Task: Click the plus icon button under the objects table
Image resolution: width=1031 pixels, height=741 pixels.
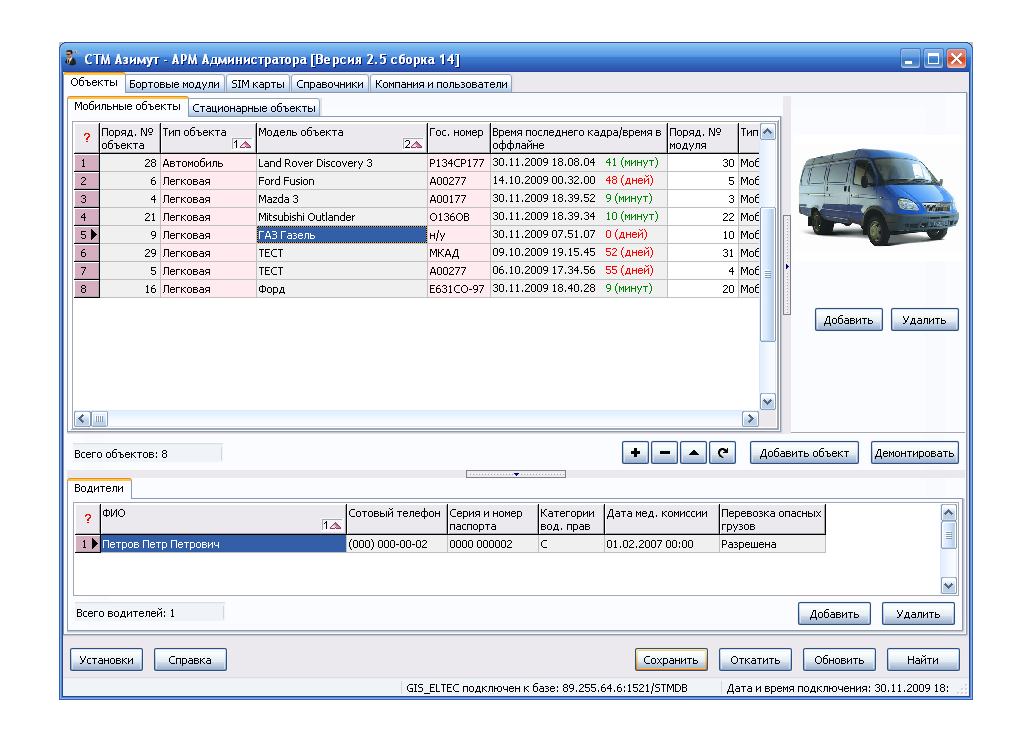Action: click(635, 453)
